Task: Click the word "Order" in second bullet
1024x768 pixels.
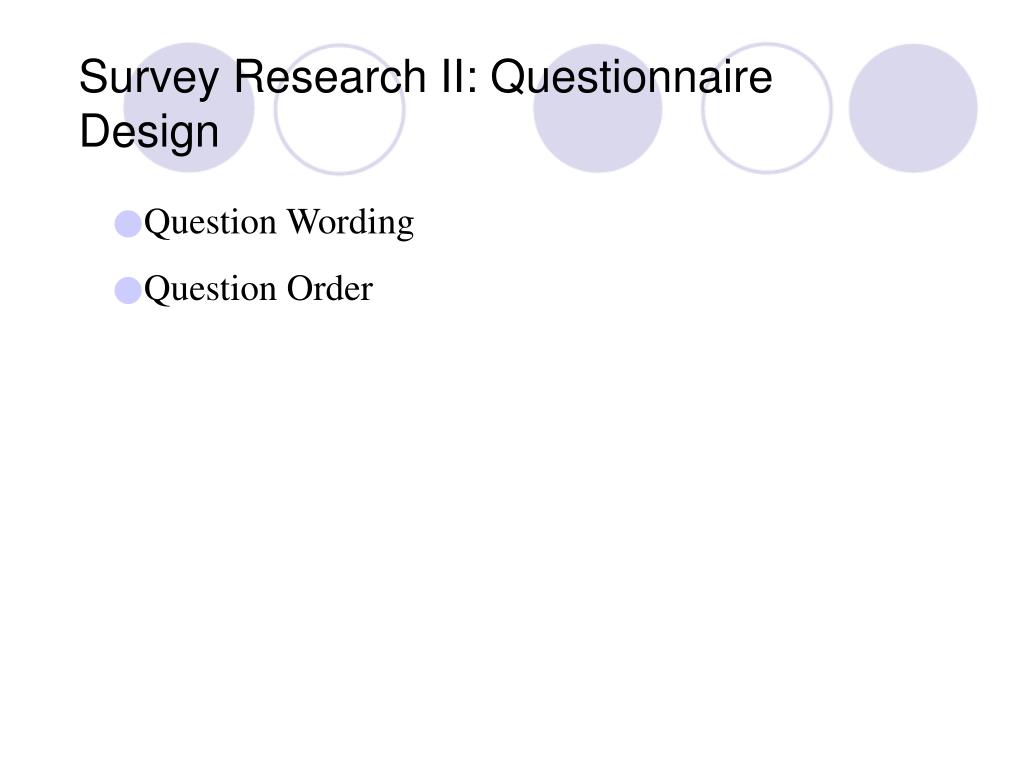Action: click(330, 288)
